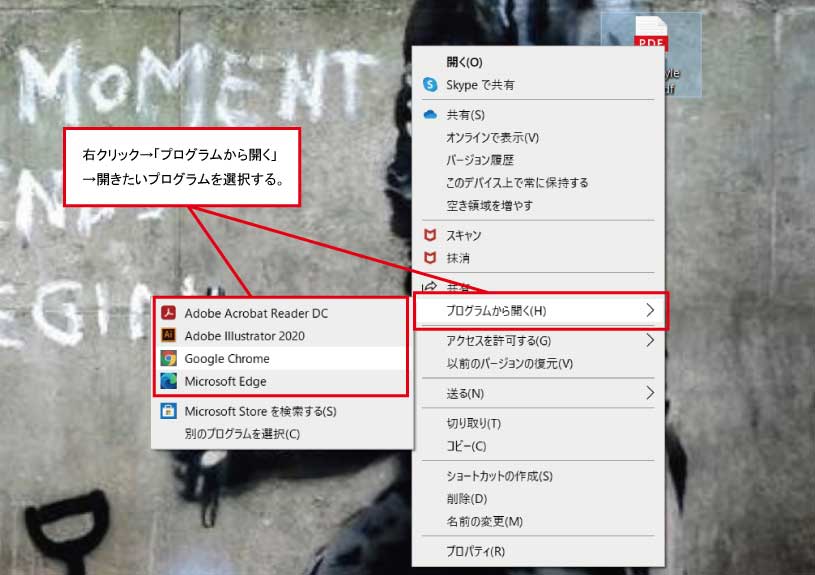Expand the プログラムから開く(H) submenu arrow

click(x=650, y=311)
